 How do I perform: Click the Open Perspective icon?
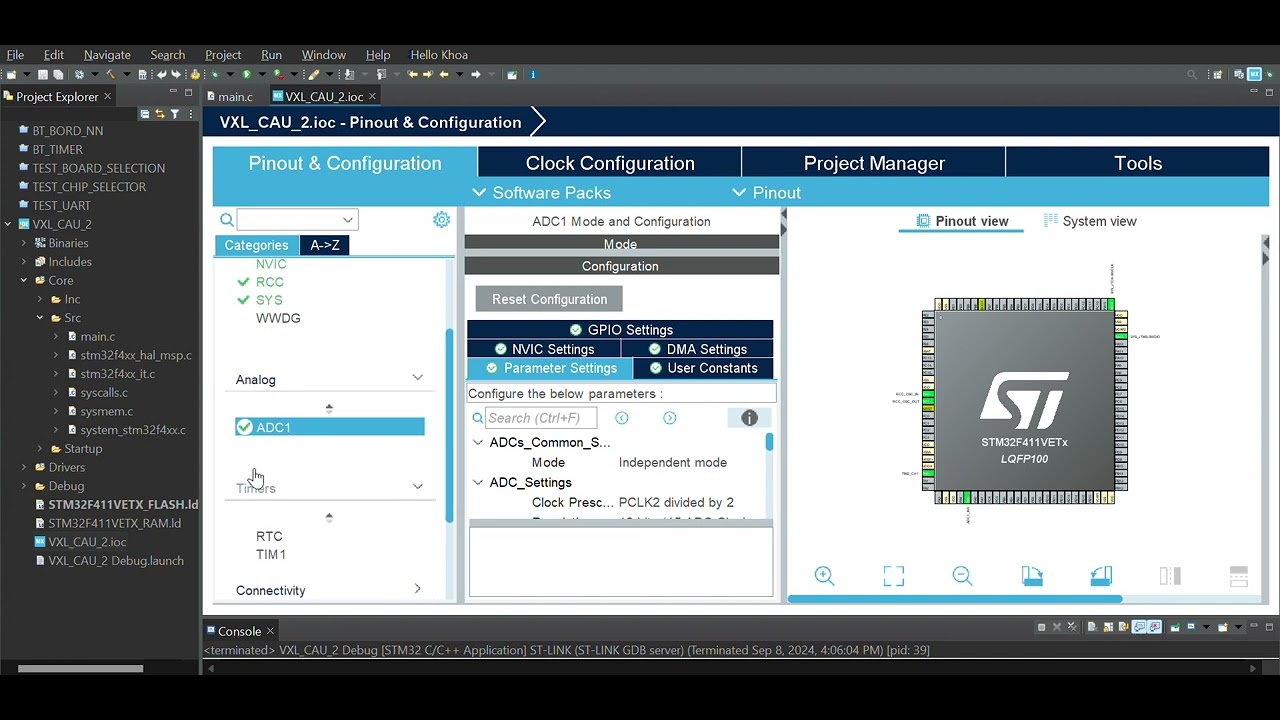(x=1217, y=74)
